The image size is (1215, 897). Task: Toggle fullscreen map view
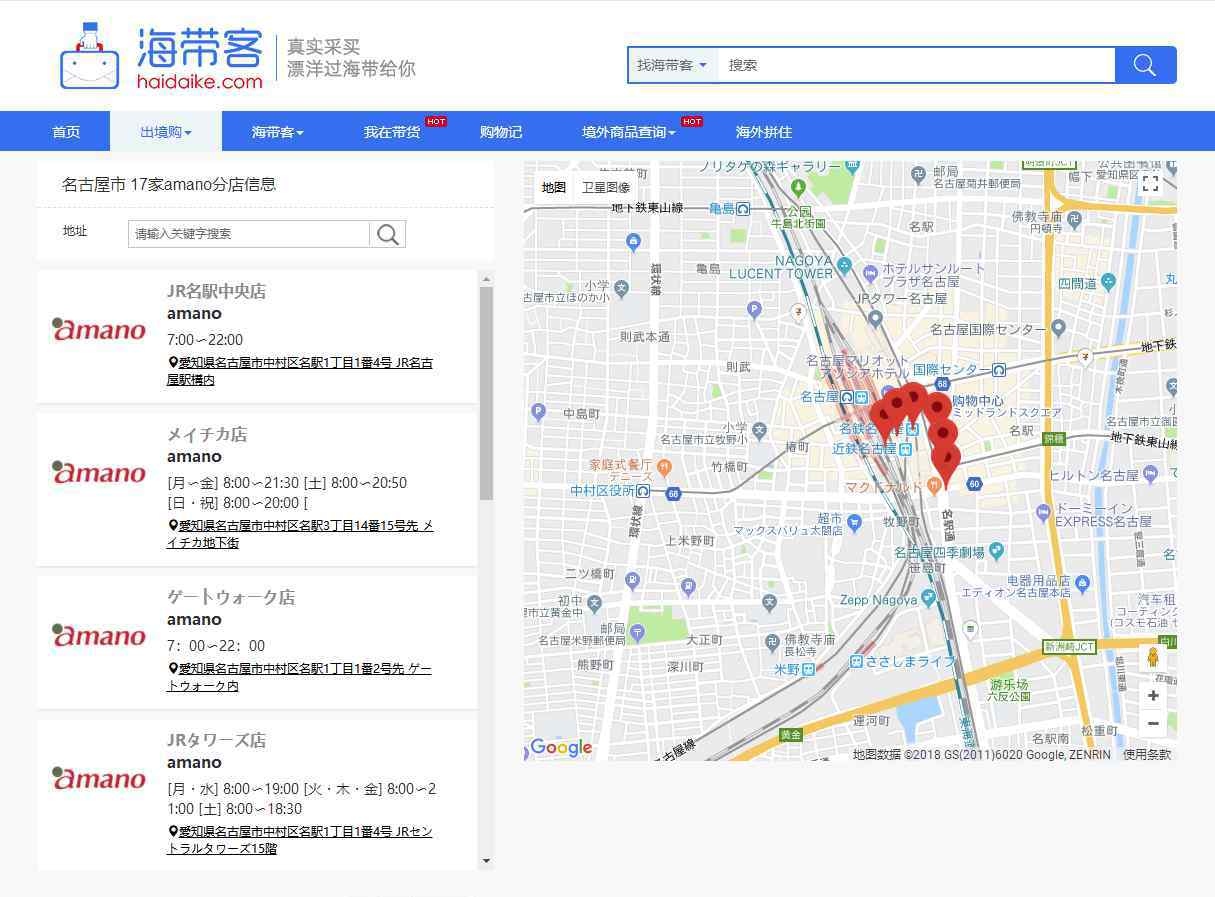tap(1150, 183)
